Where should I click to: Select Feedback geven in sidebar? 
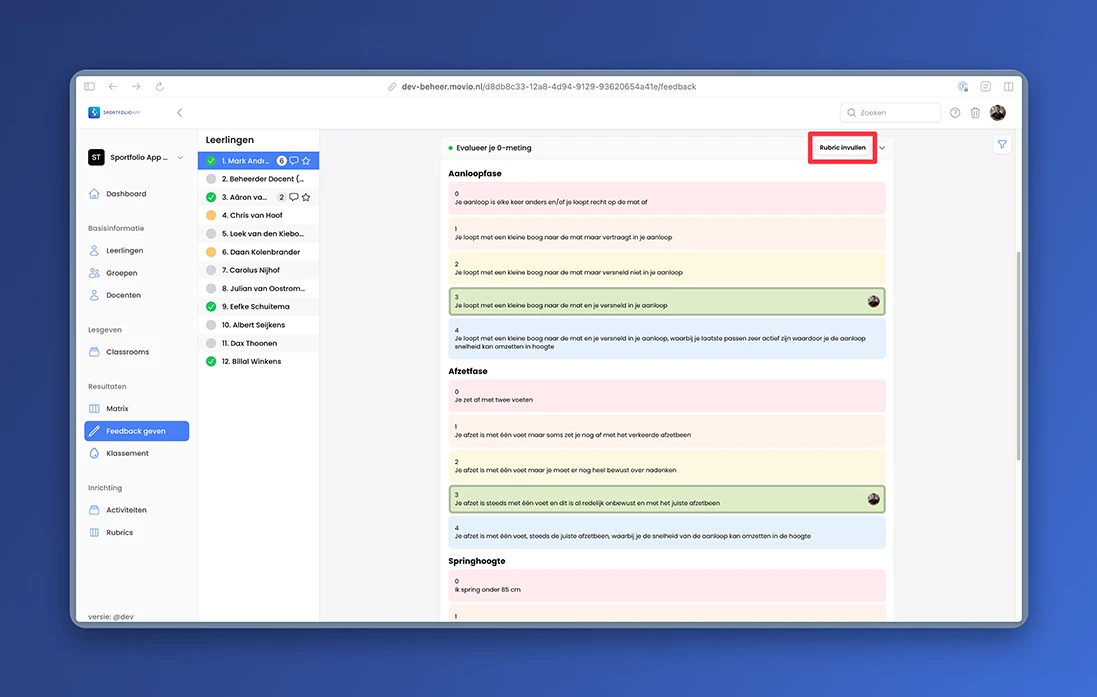(136, 431)
